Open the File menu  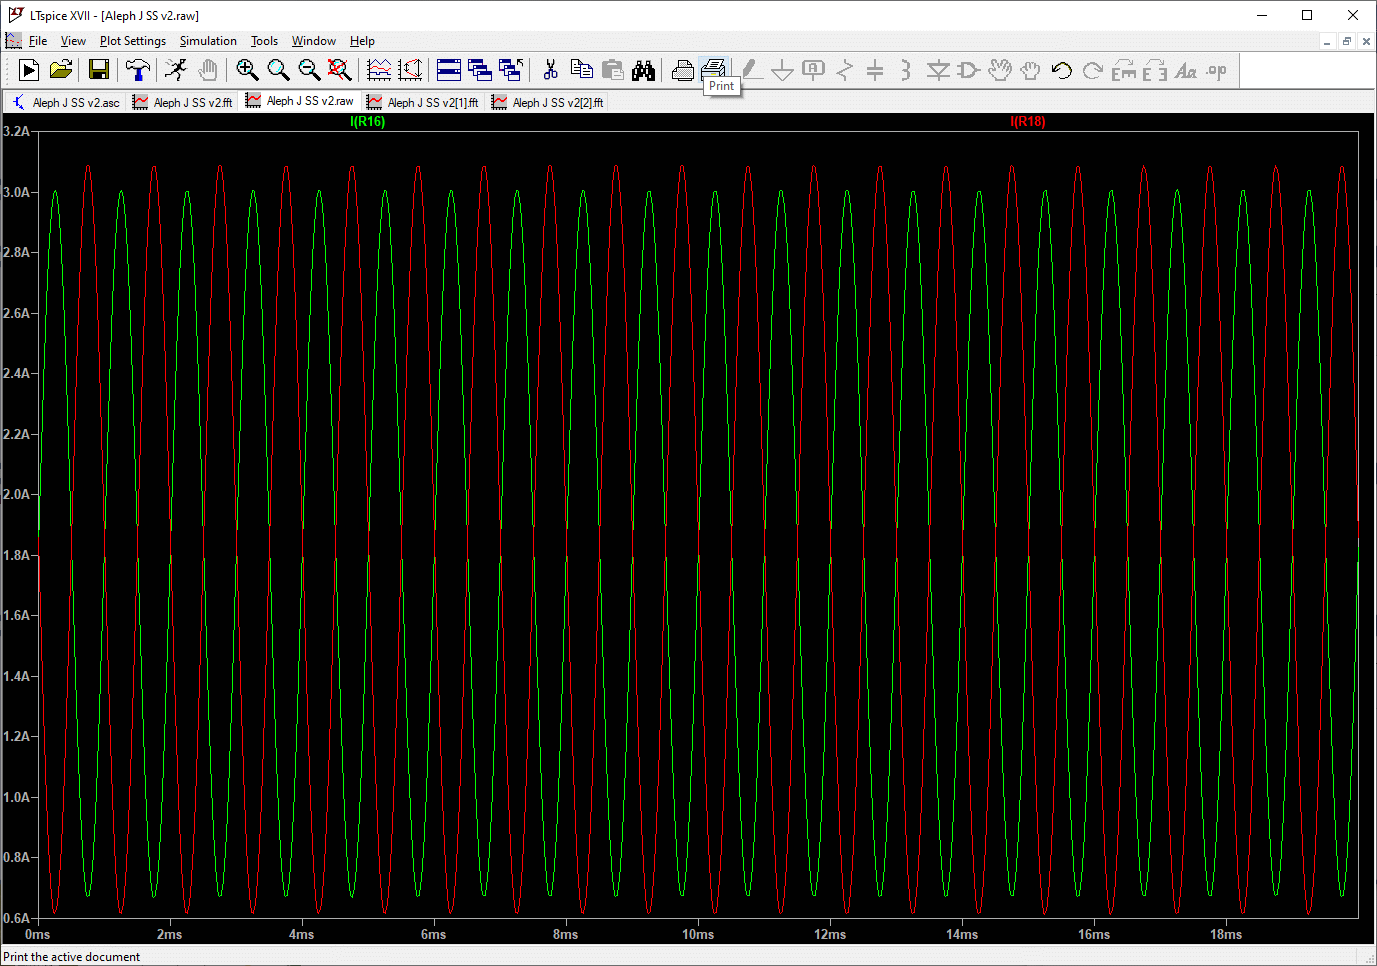click(38, 41)
